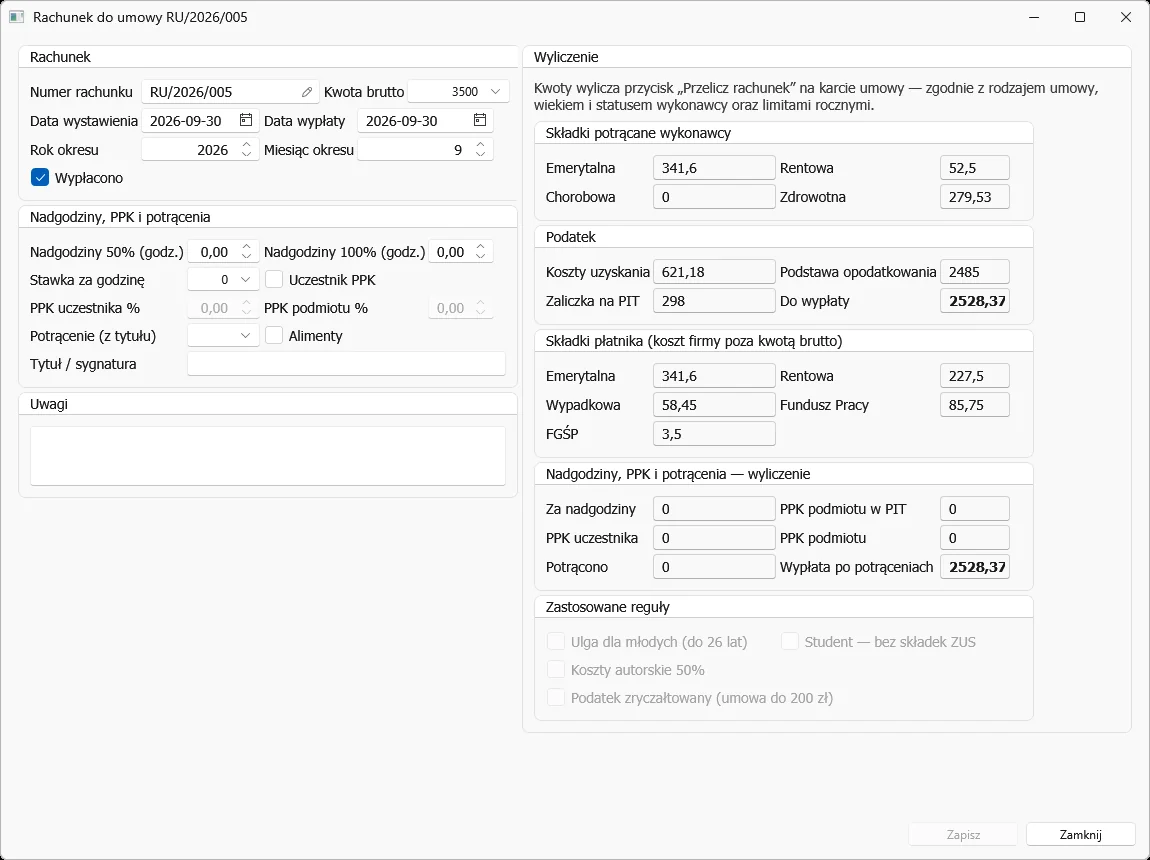Click the Składki potrącane wykonawcy group title
The height and width of the screenshot is (860, 1150).
point(638,133)
